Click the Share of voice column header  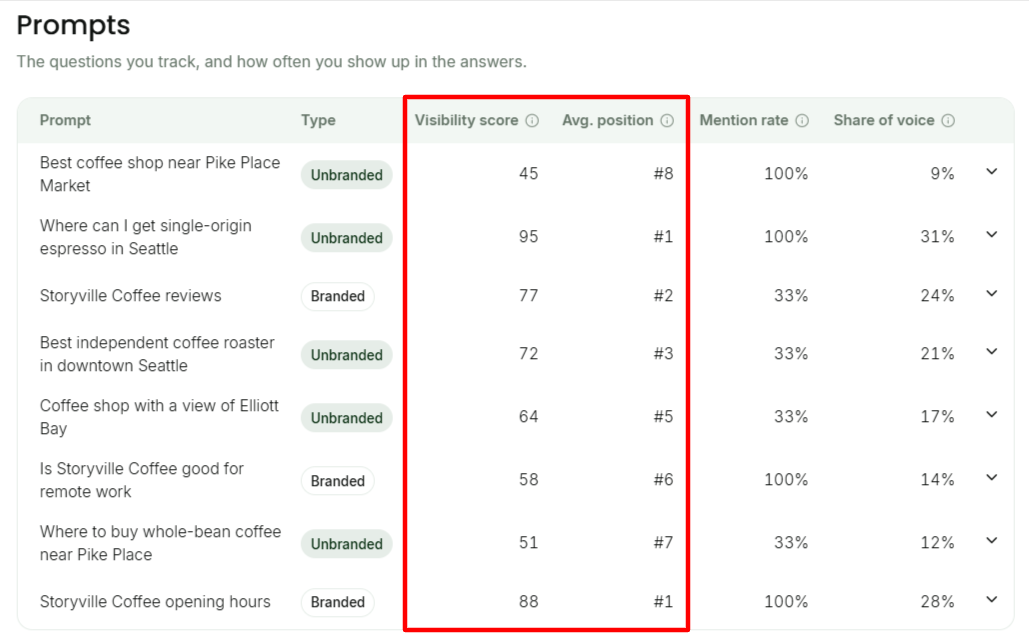pyautogui.click(x=884, y=121)
